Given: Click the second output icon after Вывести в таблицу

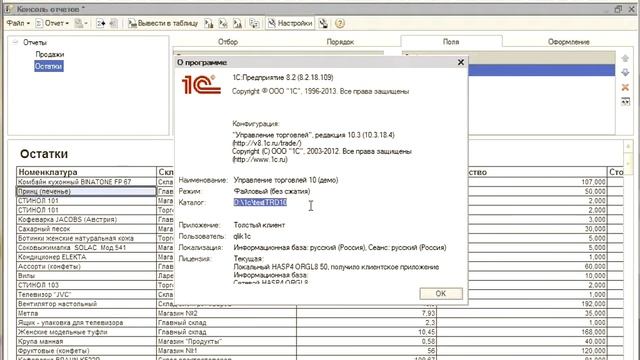Looking at the screenshot, I should pos(223,23).
